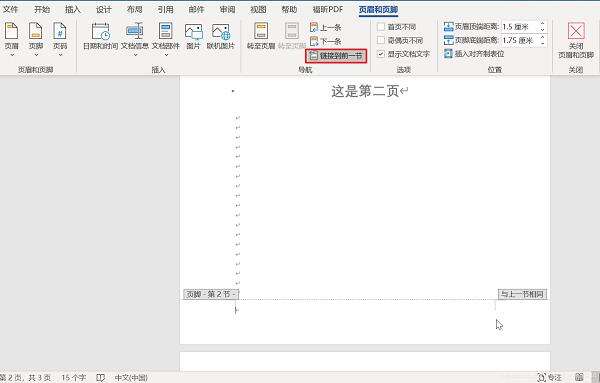
Task: Enable Different Odd & Even (奇偶页不同) checkbox
Action: point(381,40)
